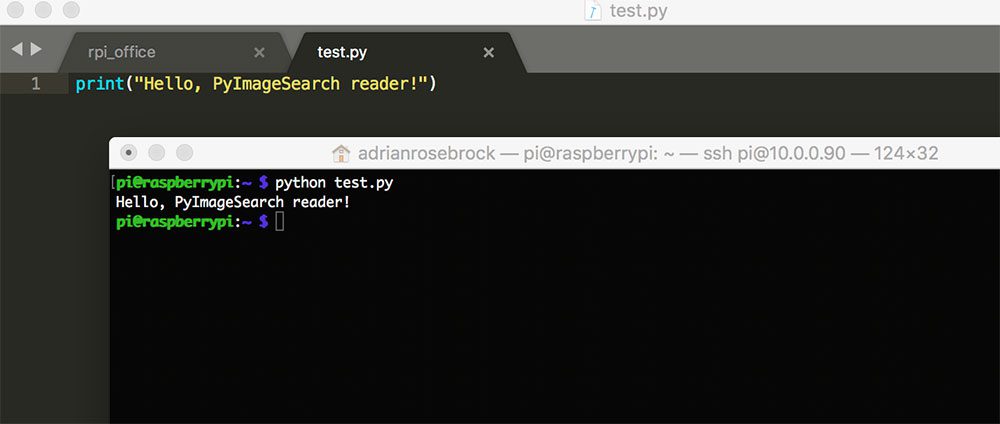Click the "python test.py" command line
The height and width of the screenshot is (424, 1000).
pyautogui.click(x=334, y=184)
